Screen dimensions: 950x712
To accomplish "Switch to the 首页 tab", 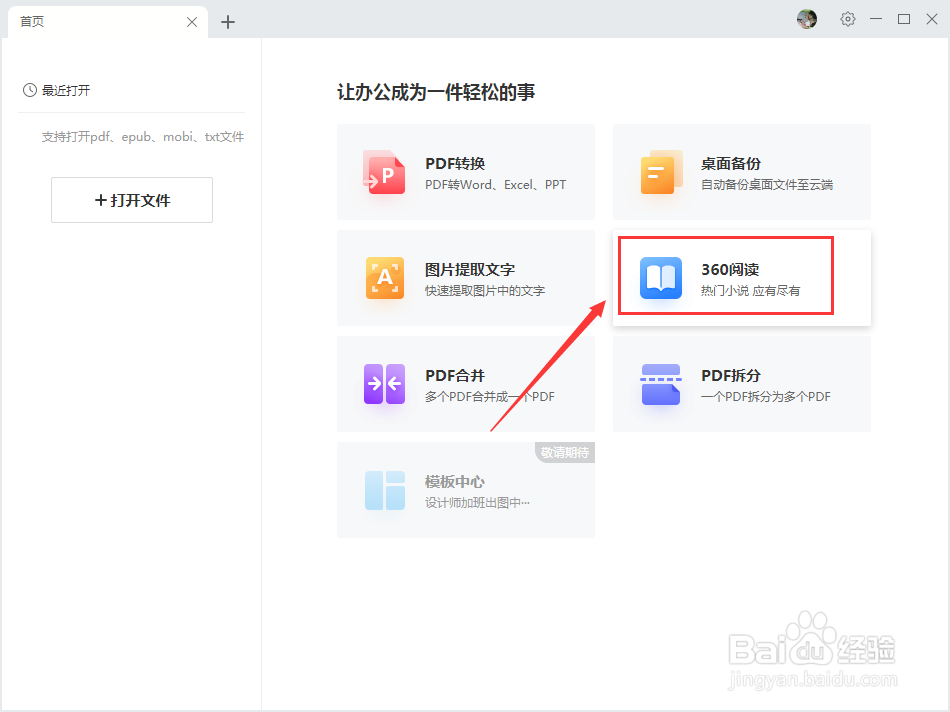I will (x=107, y=22).
